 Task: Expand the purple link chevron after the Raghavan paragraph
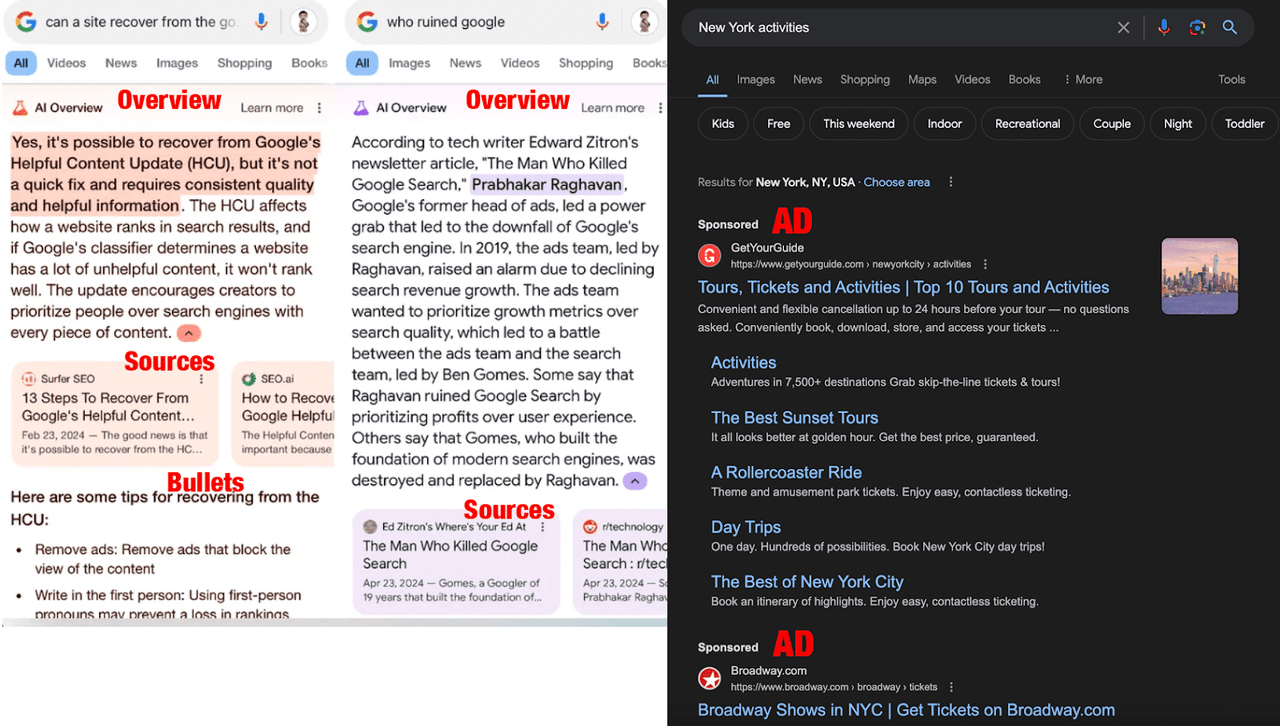[635, 481]
